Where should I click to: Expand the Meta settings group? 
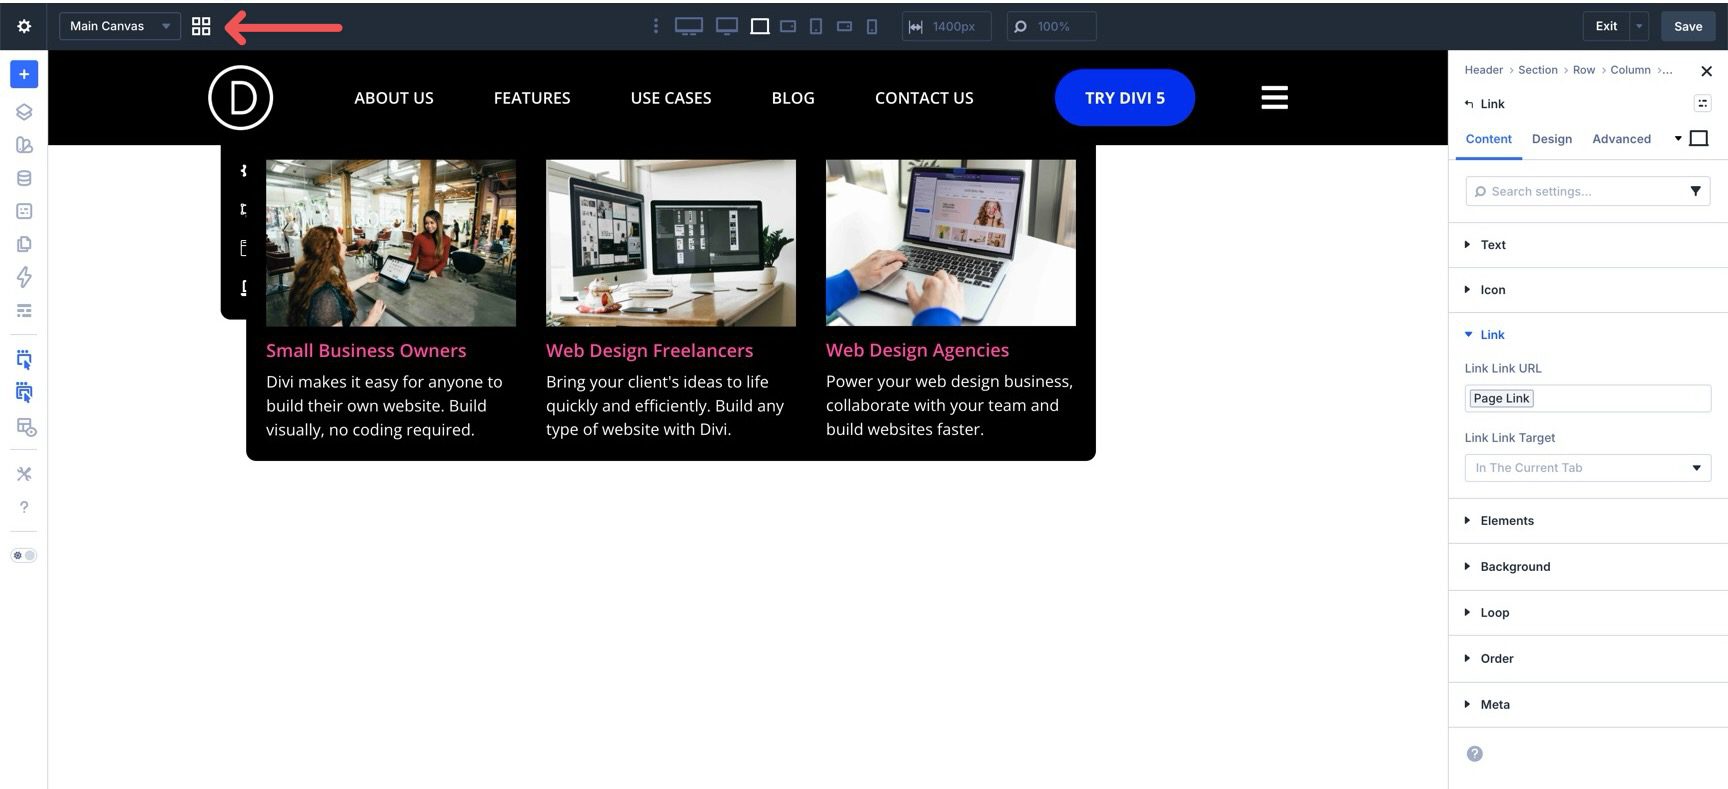coord(1588,705)
